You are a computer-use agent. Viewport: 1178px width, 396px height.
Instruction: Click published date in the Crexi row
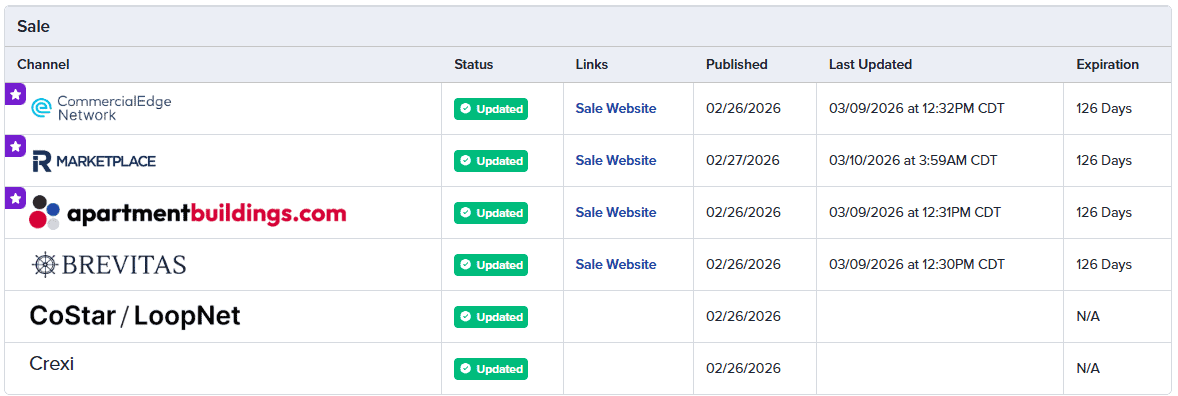tap(744, 368)
